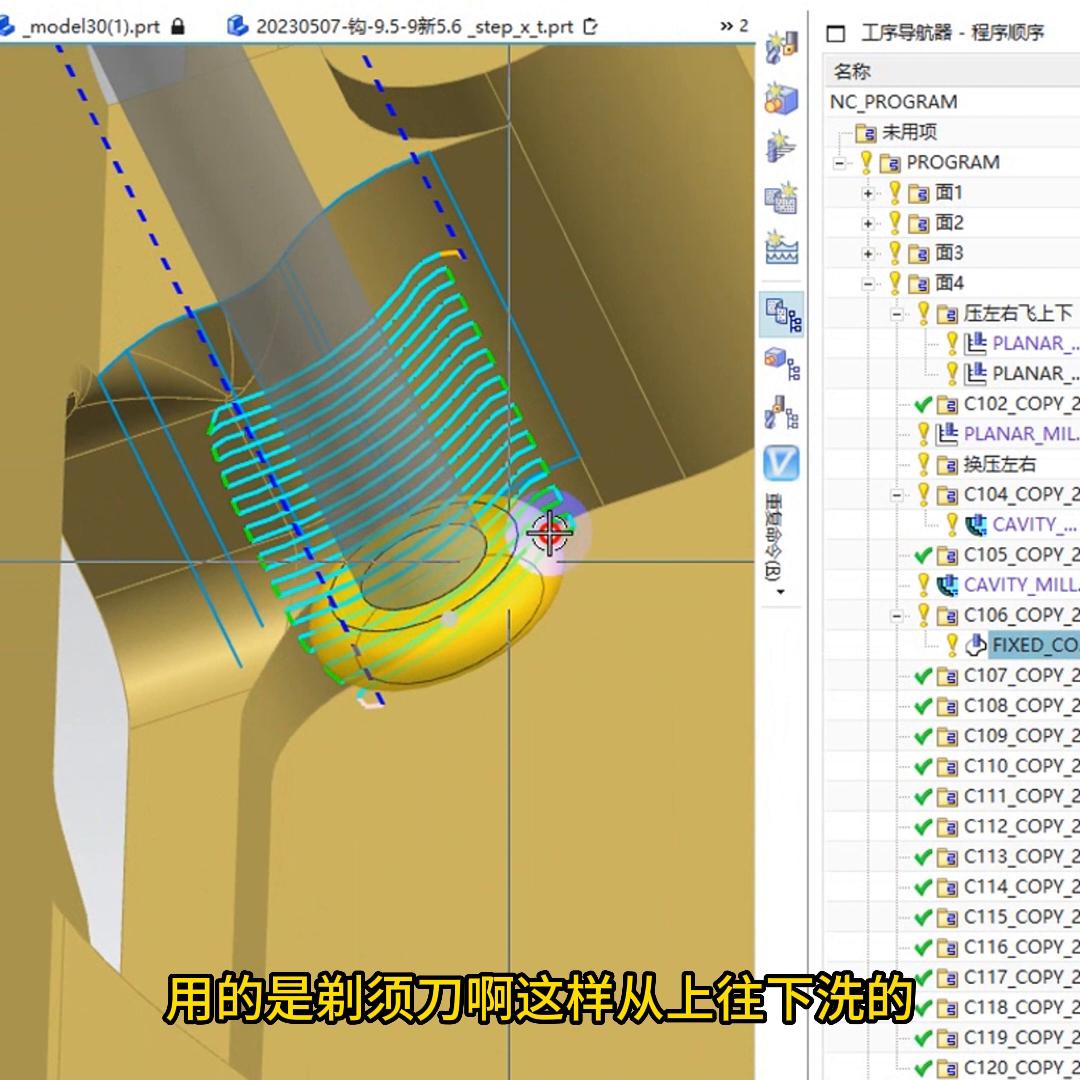
Task: Switch to Program Order view icon
Action: (781, 314)
